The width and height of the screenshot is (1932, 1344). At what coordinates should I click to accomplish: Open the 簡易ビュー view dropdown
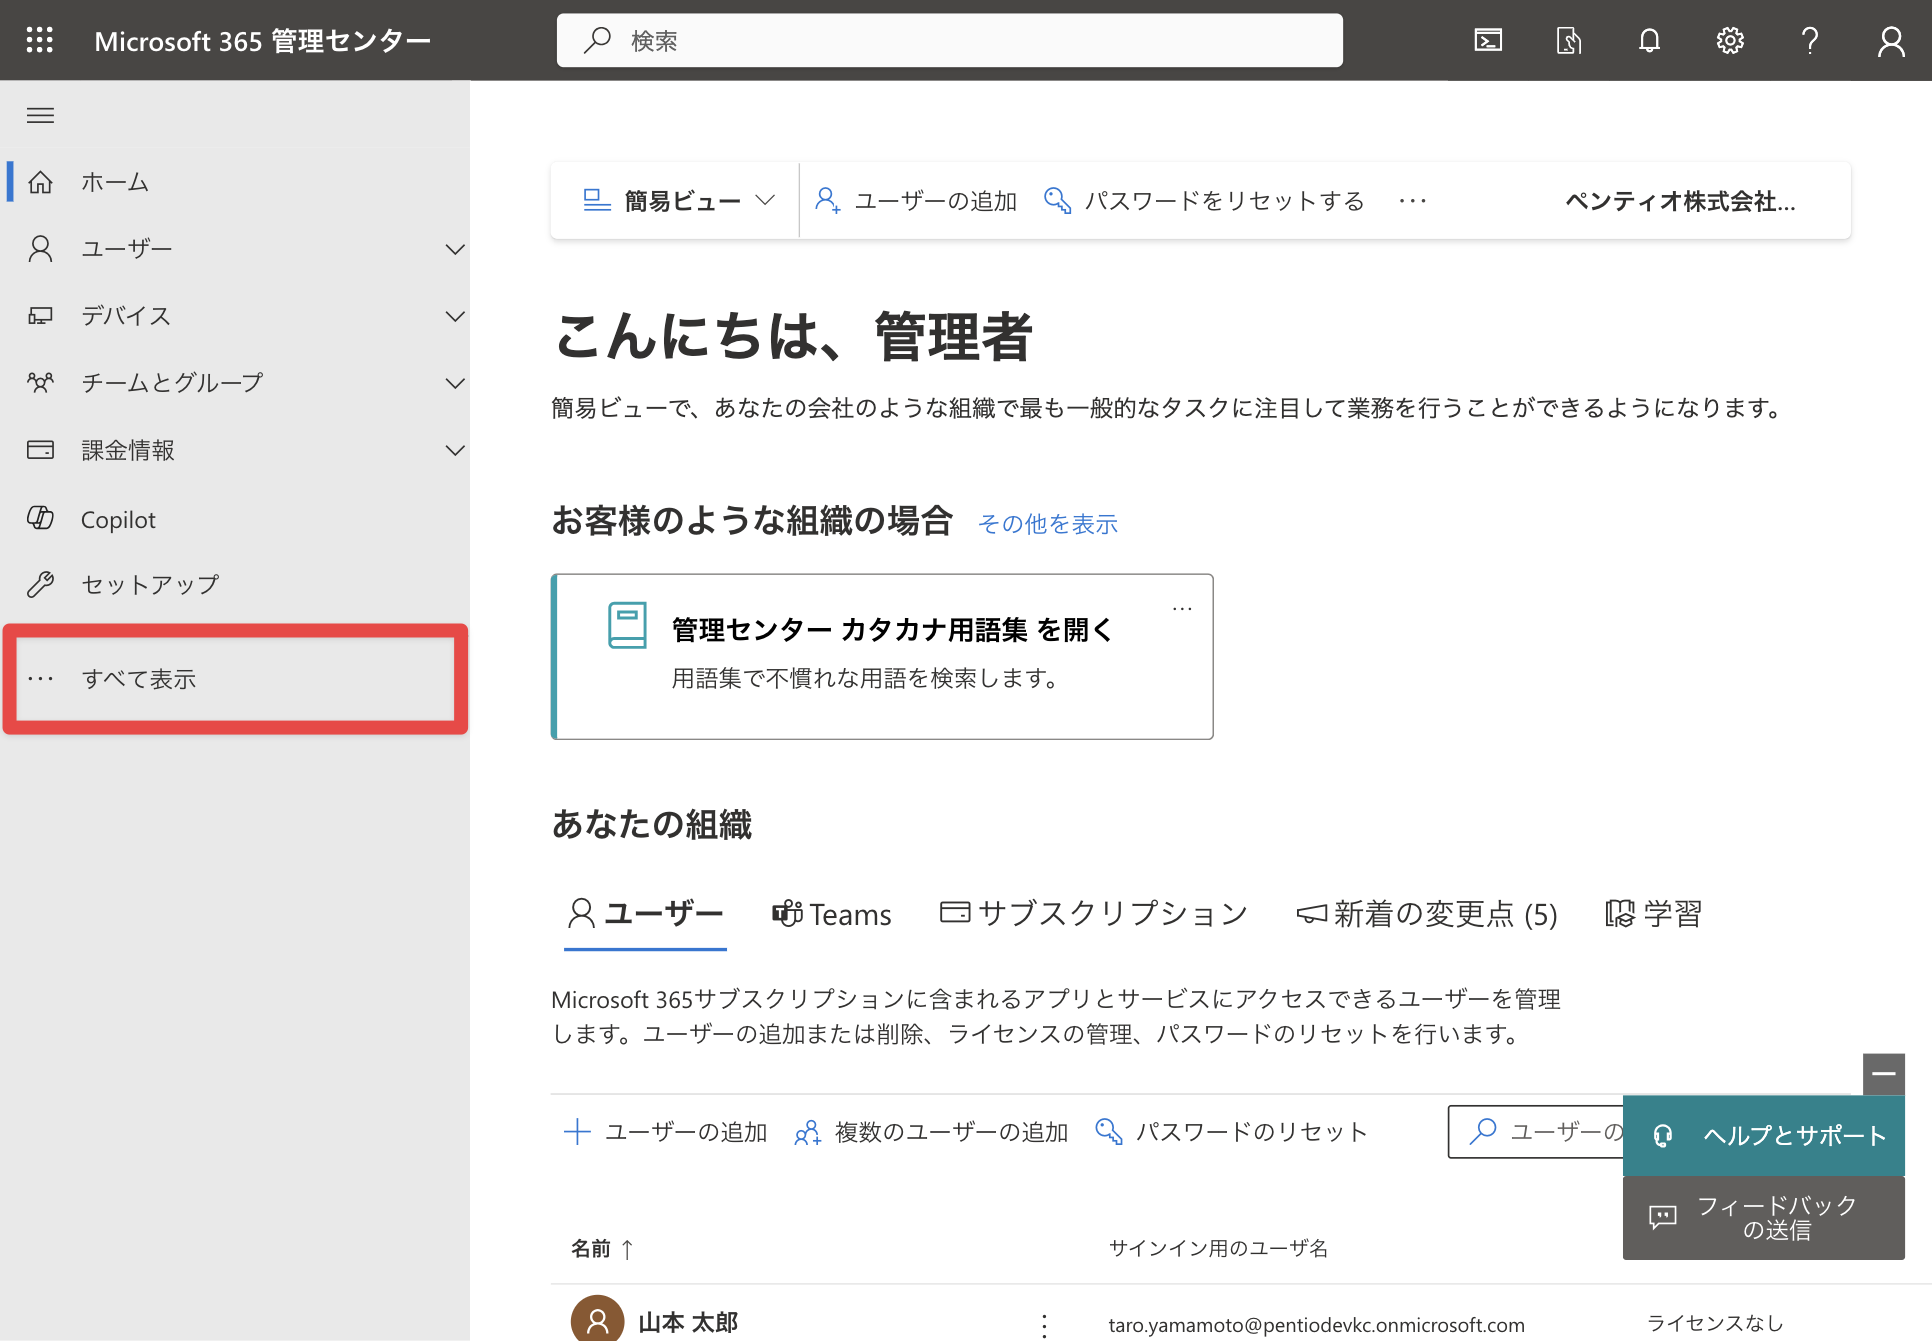(x=679, y=200)
